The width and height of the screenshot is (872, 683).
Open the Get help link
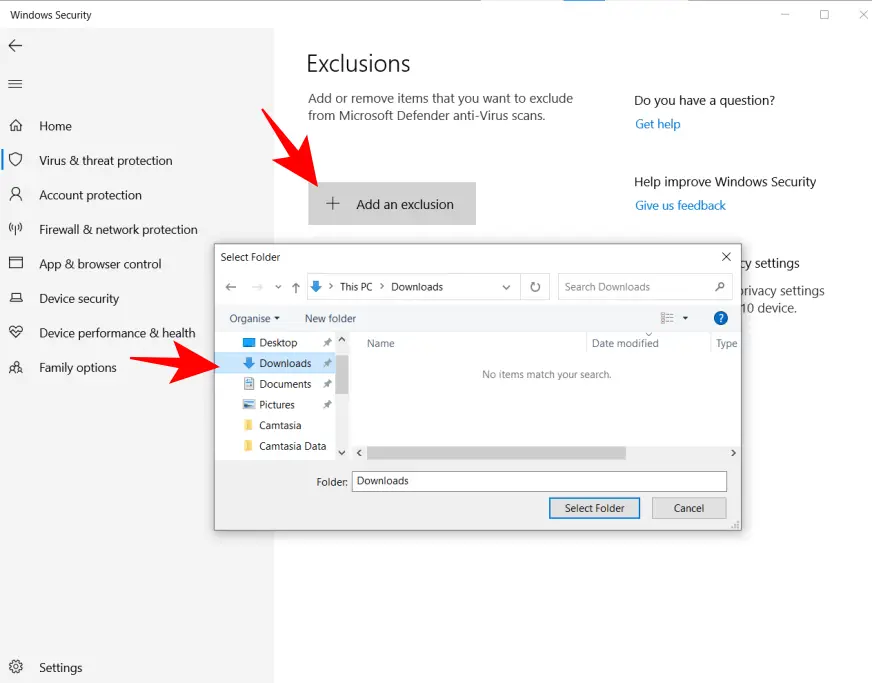[657, 124]
